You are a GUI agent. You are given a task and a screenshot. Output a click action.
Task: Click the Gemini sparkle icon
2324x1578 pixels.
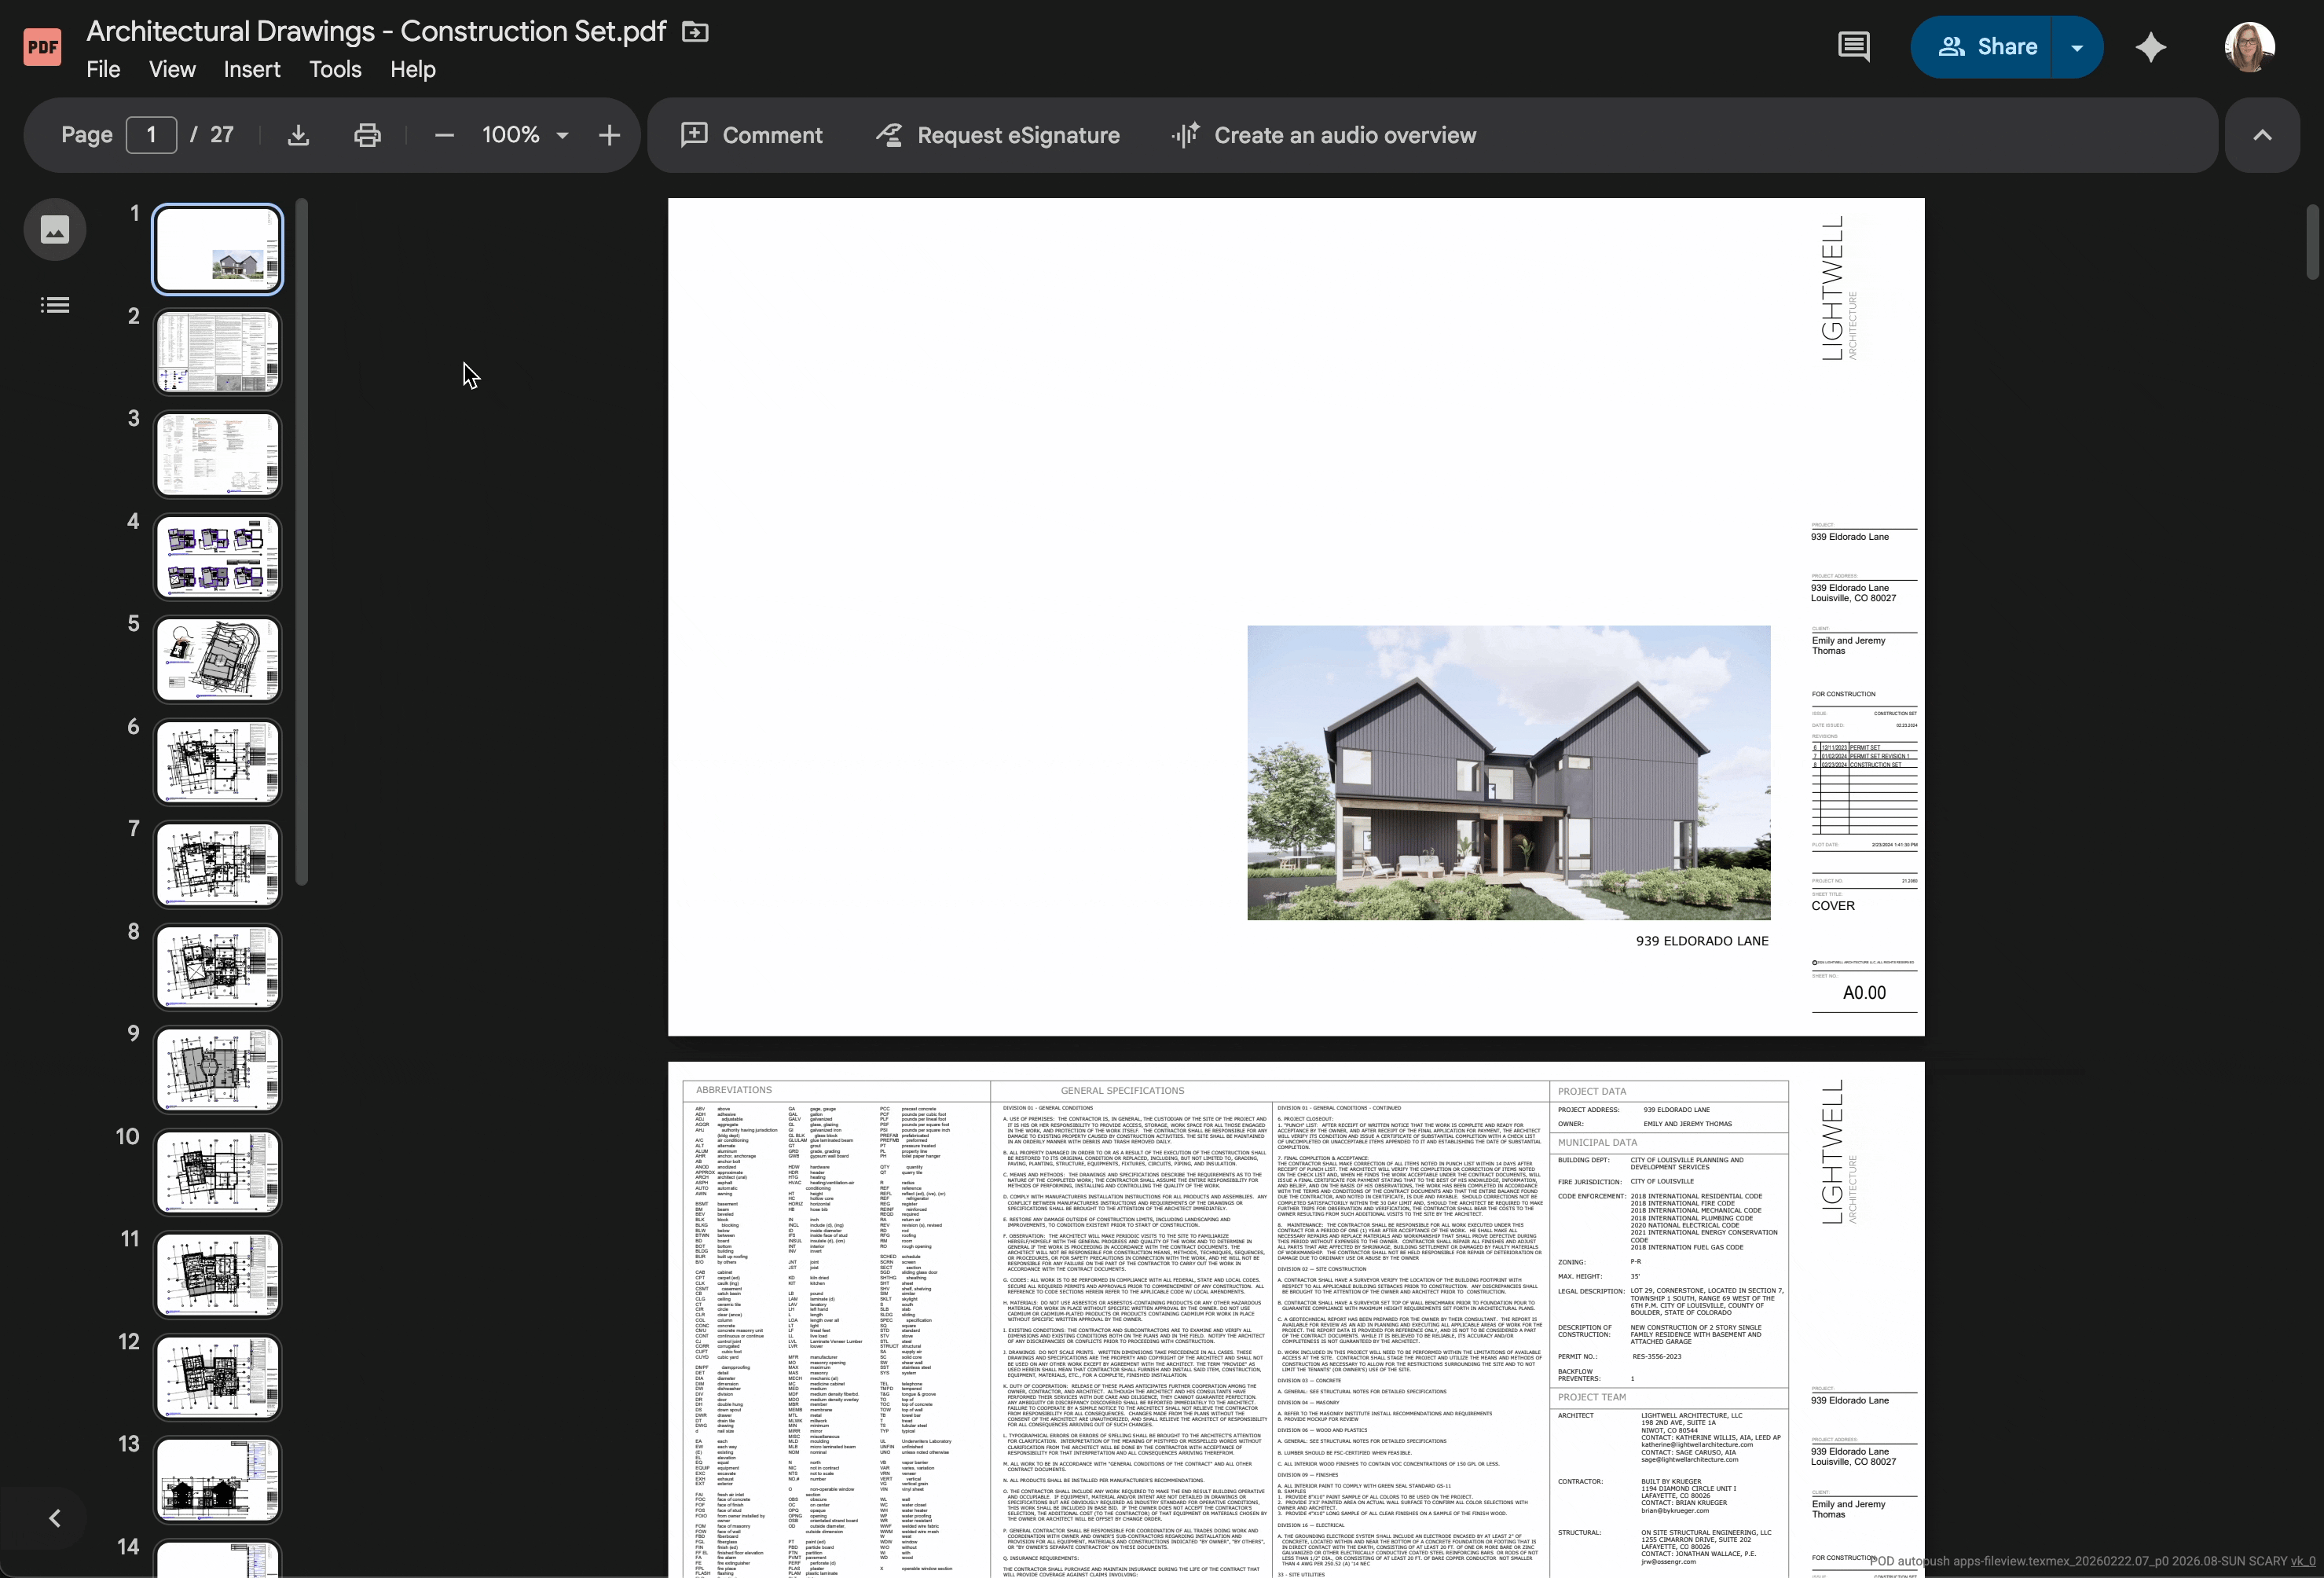(x=2151, y=46)
